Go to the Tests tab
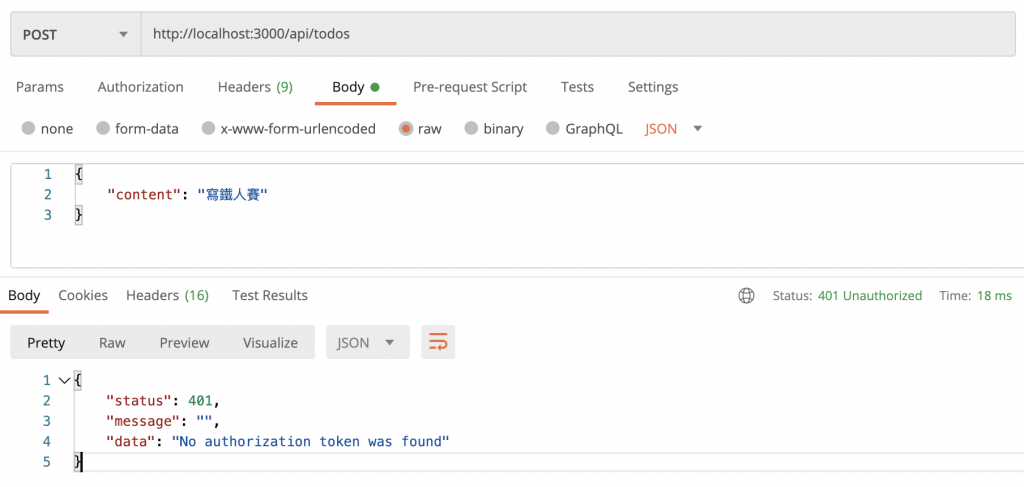The image size is (1024, 487). pos(577,87)
